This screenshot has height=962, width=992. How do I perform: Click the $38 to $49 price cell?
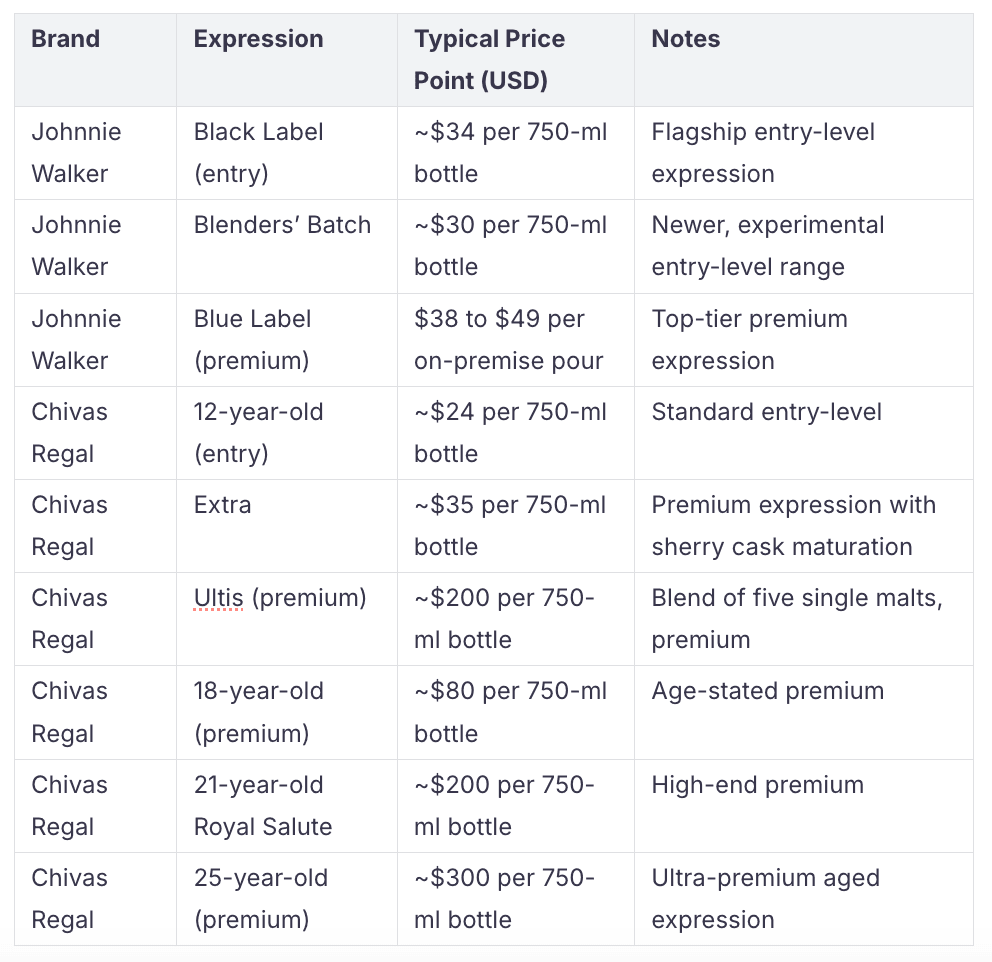[516, 340]
